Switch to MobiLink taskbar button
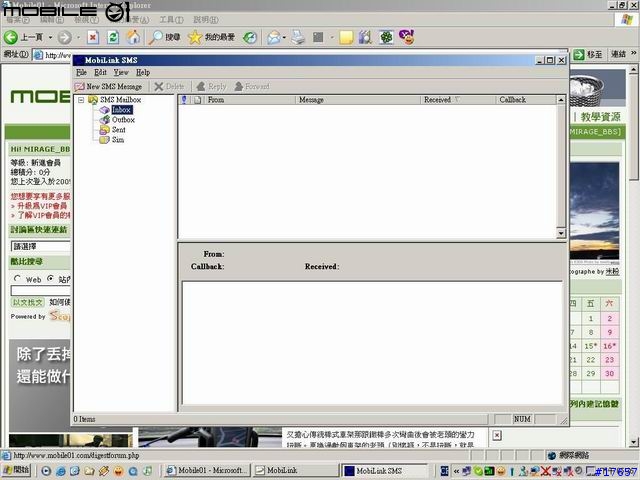640x480 pixels. 294,471
